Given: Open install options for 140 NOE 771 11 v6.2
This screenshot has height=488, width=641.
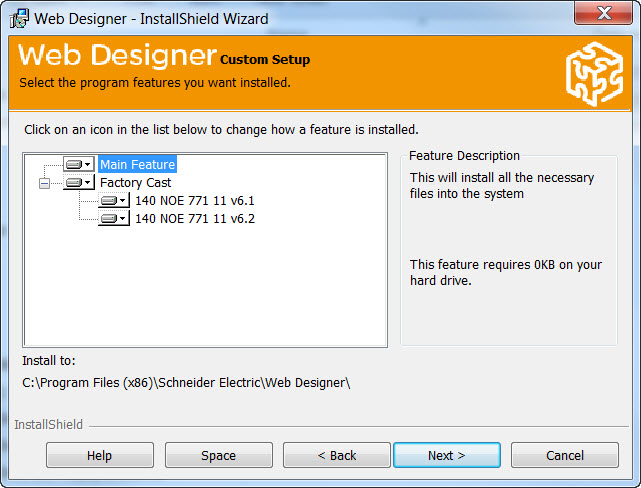Looking at the screenshot, I should 114,219.
